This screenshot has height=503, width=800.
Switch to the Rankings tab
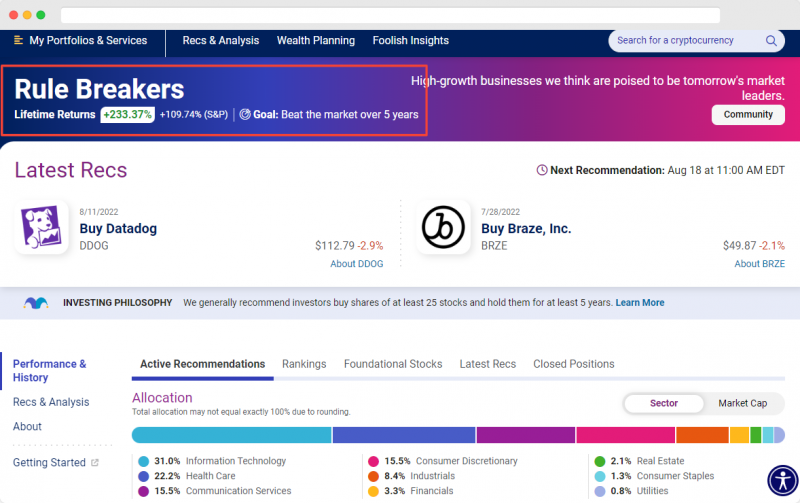point(304,364)
